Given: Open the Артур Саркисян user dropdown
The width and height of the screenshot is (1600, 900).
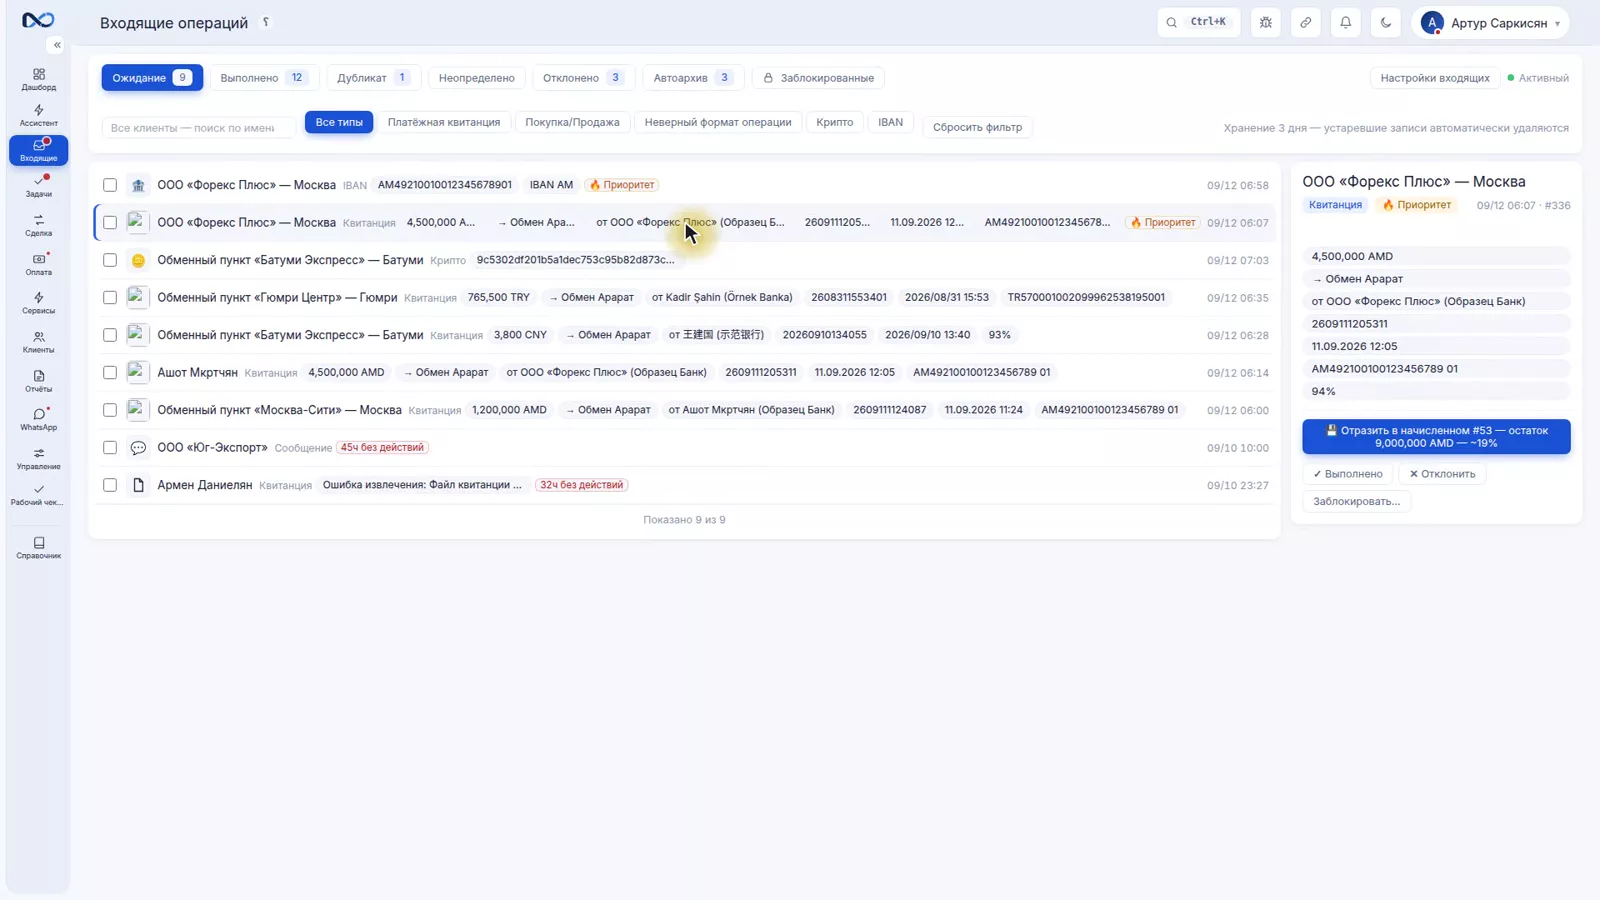Looking at the screenshot, I should pos(1490,22).
